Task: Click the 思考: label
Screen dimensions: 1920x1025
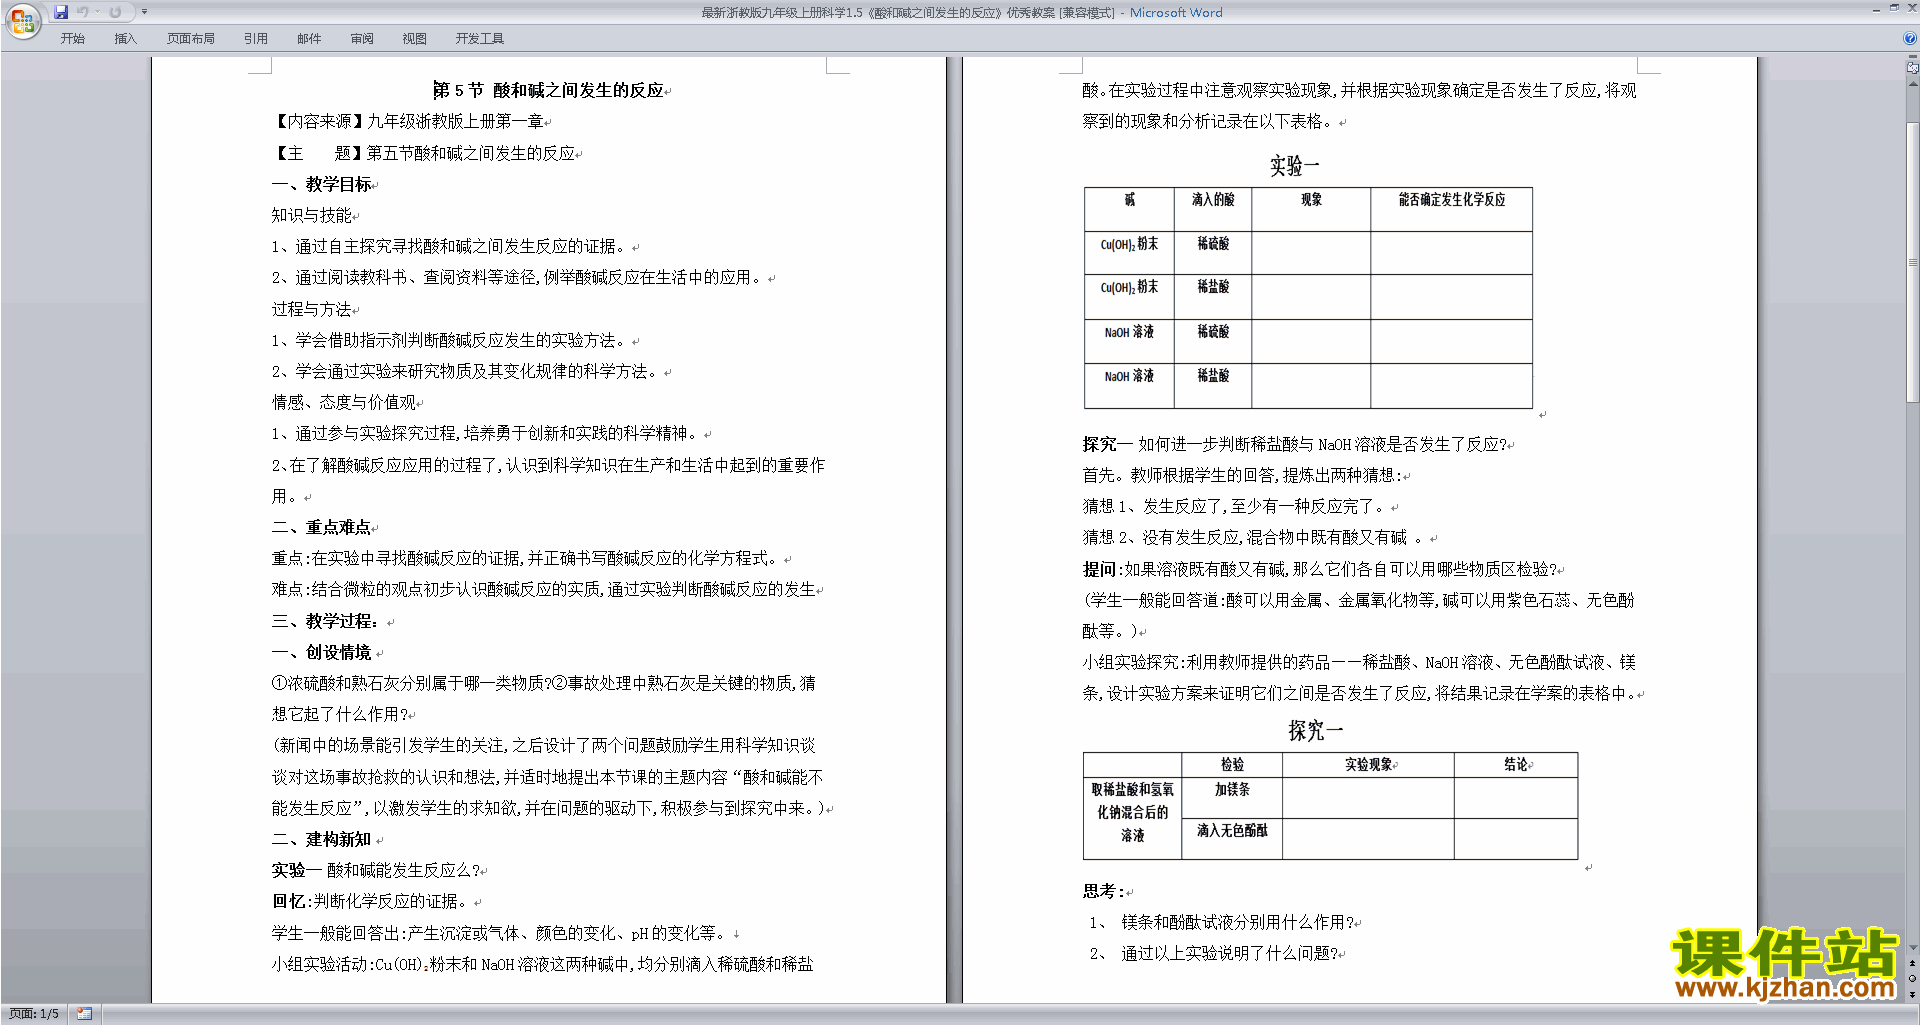Action: 1104,891
